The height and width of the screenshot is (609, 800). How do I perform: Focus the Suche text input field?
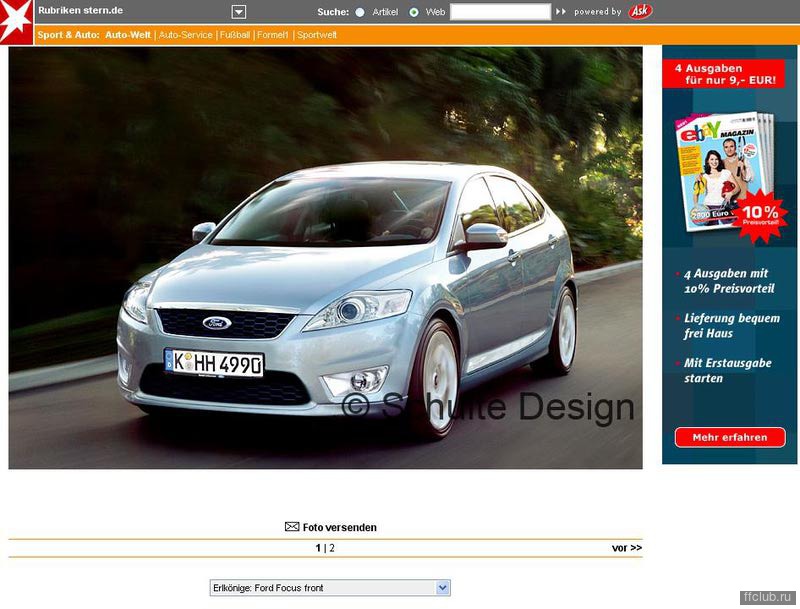click(x=501, y=12)
